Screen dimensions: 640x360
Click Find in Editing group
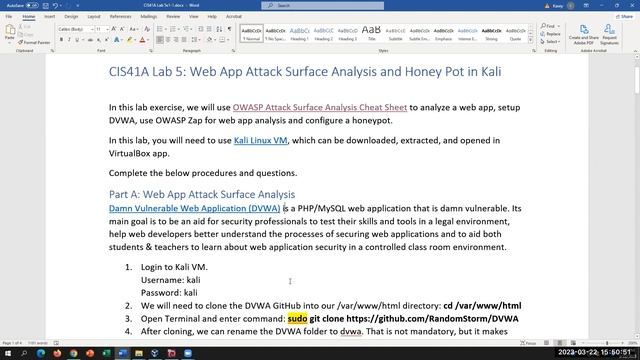click(548, 26)
